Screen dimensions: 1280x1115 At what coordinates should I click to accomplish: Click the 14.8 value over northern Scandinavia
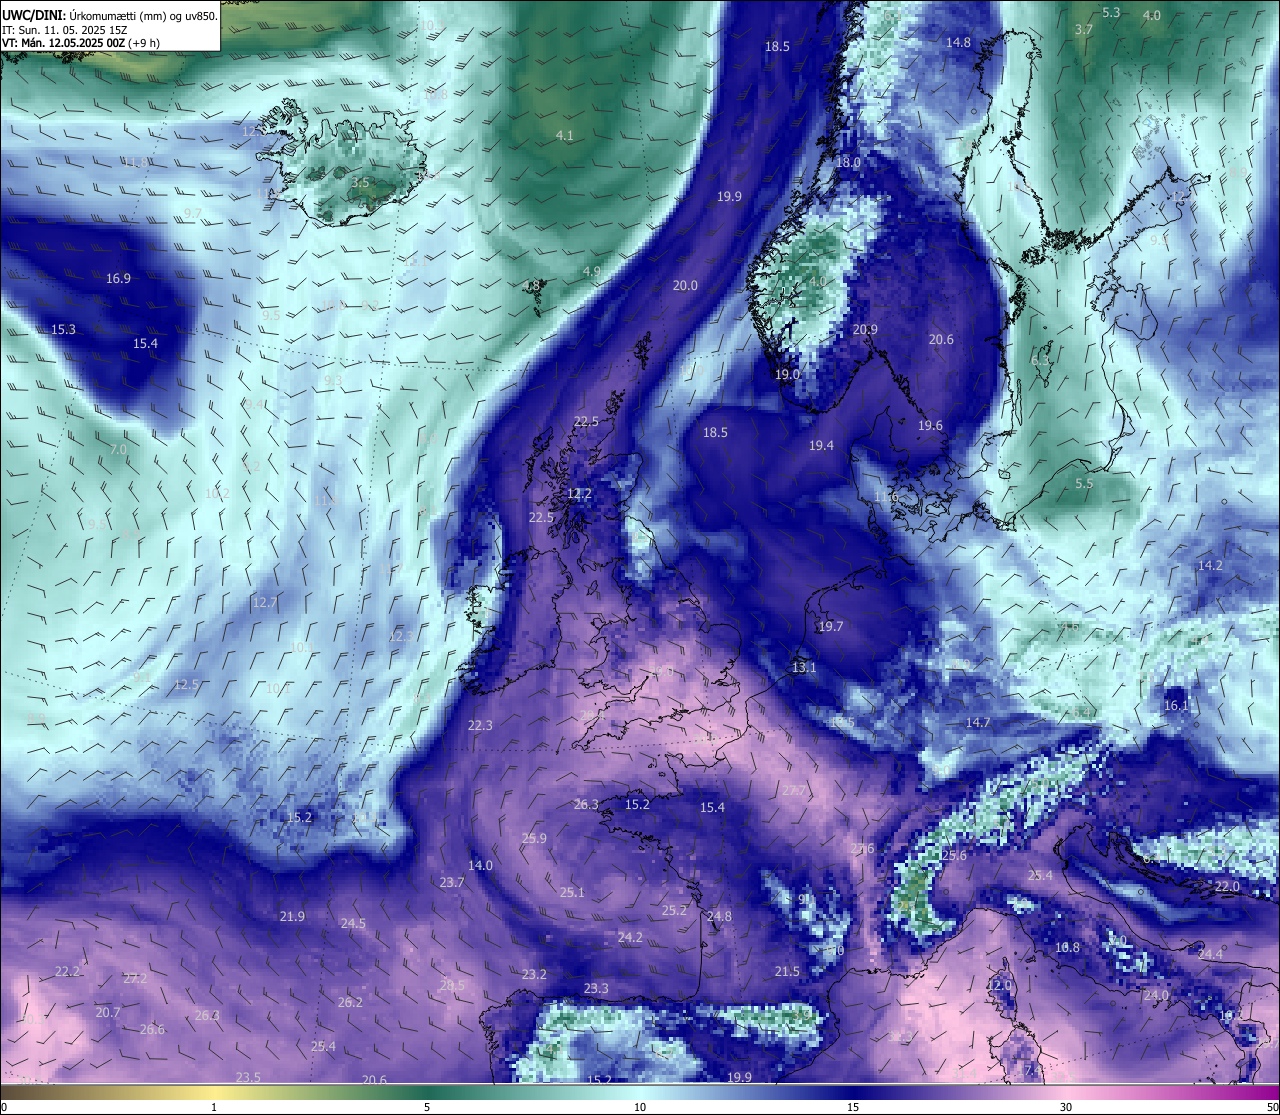(x=958, y=42)
